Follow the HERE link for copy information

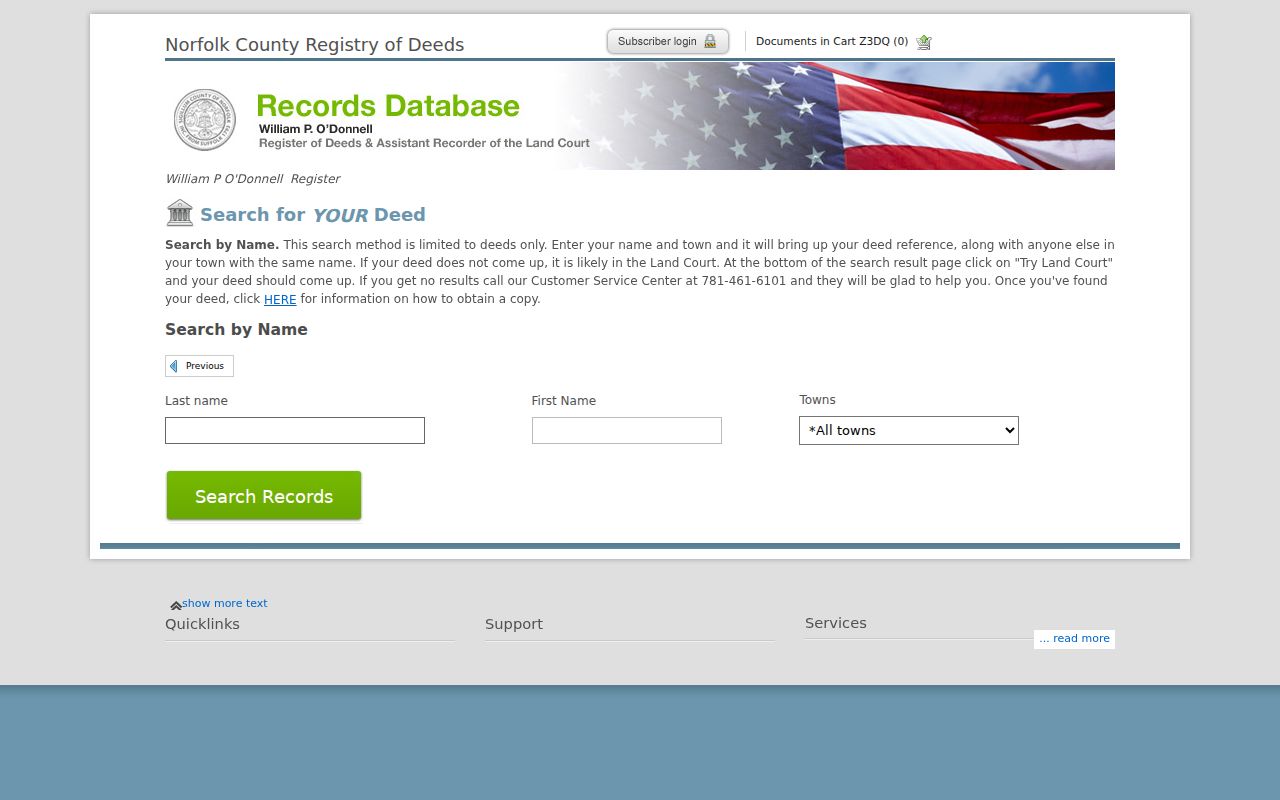[x=280, y=299]
